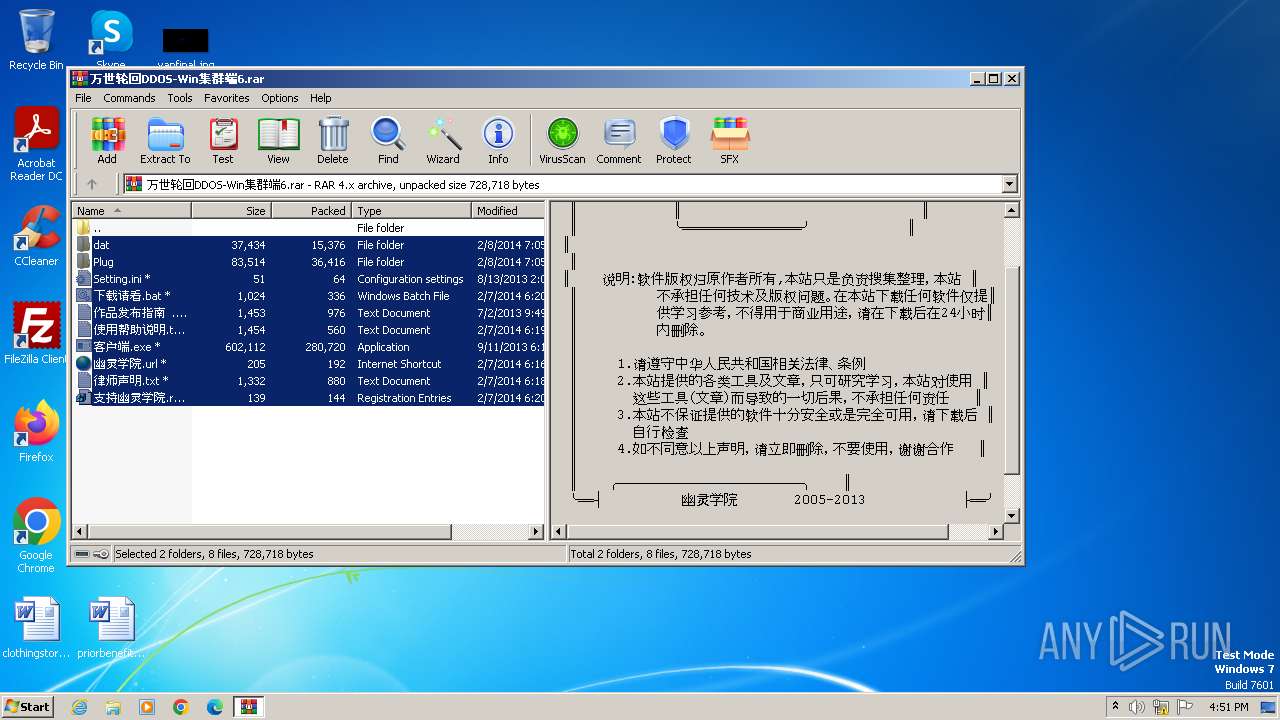Open CCleaner desktop shortcut
This screenshot has width=1280, height=720.
point(36,236)
